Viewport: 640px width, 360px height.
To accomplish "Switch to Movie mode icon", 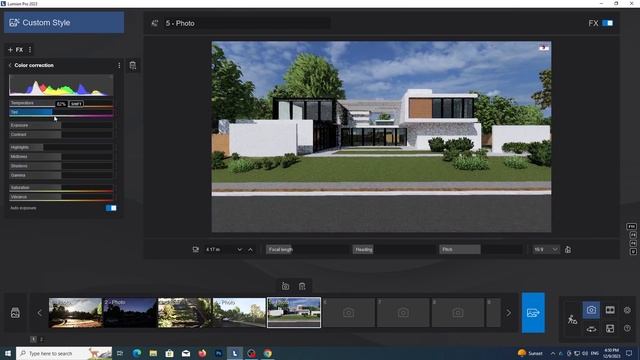I will point(610,310).
